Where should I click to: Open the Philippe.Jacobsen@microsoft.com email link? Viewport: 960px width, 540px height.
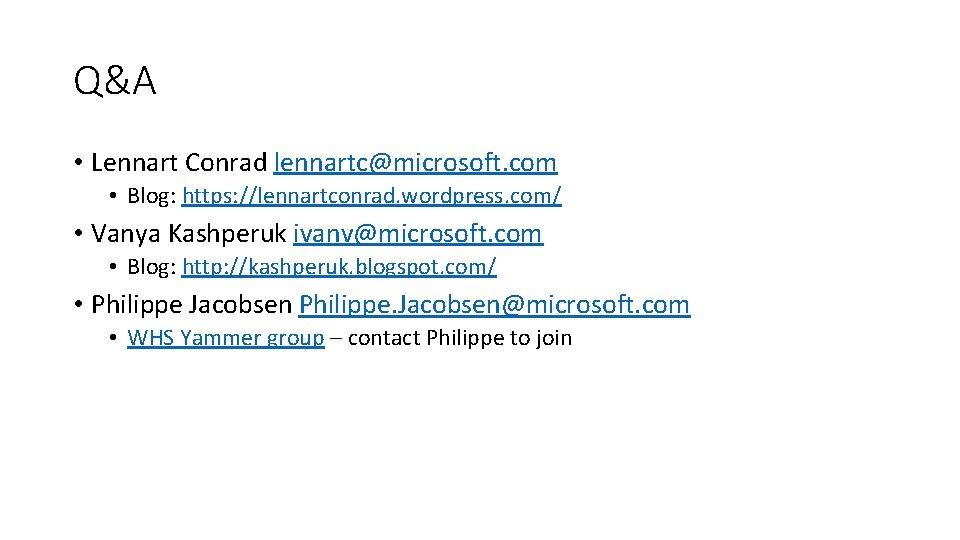[494, 305]
